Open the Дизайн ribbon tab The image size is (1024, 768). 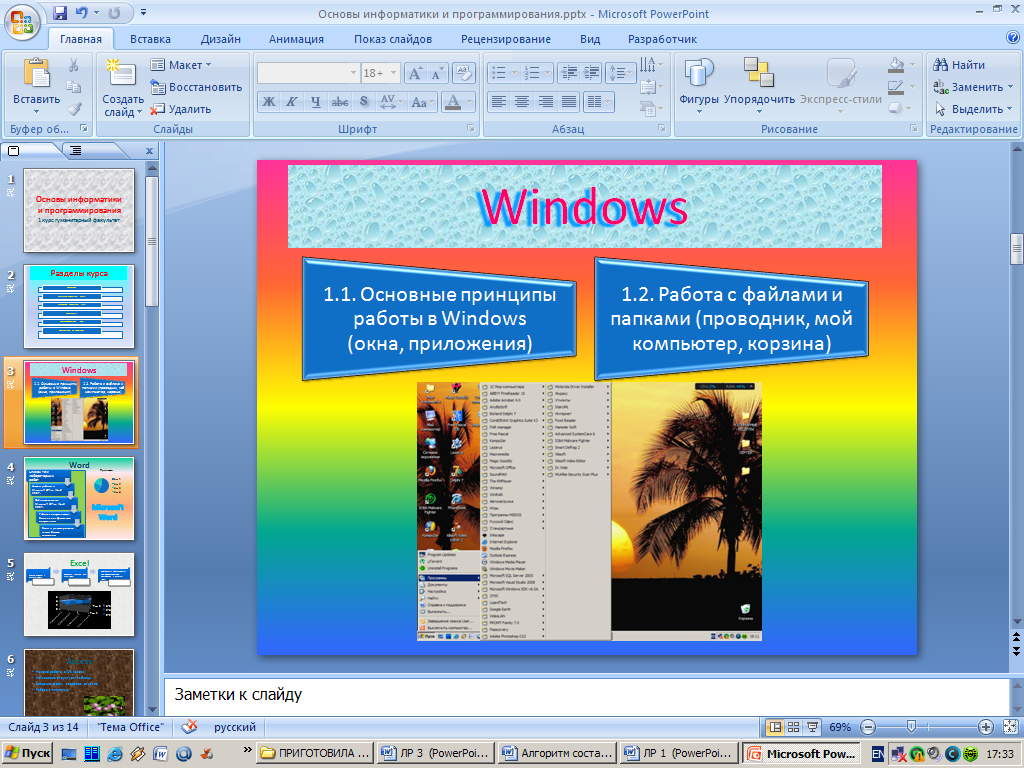221,39
